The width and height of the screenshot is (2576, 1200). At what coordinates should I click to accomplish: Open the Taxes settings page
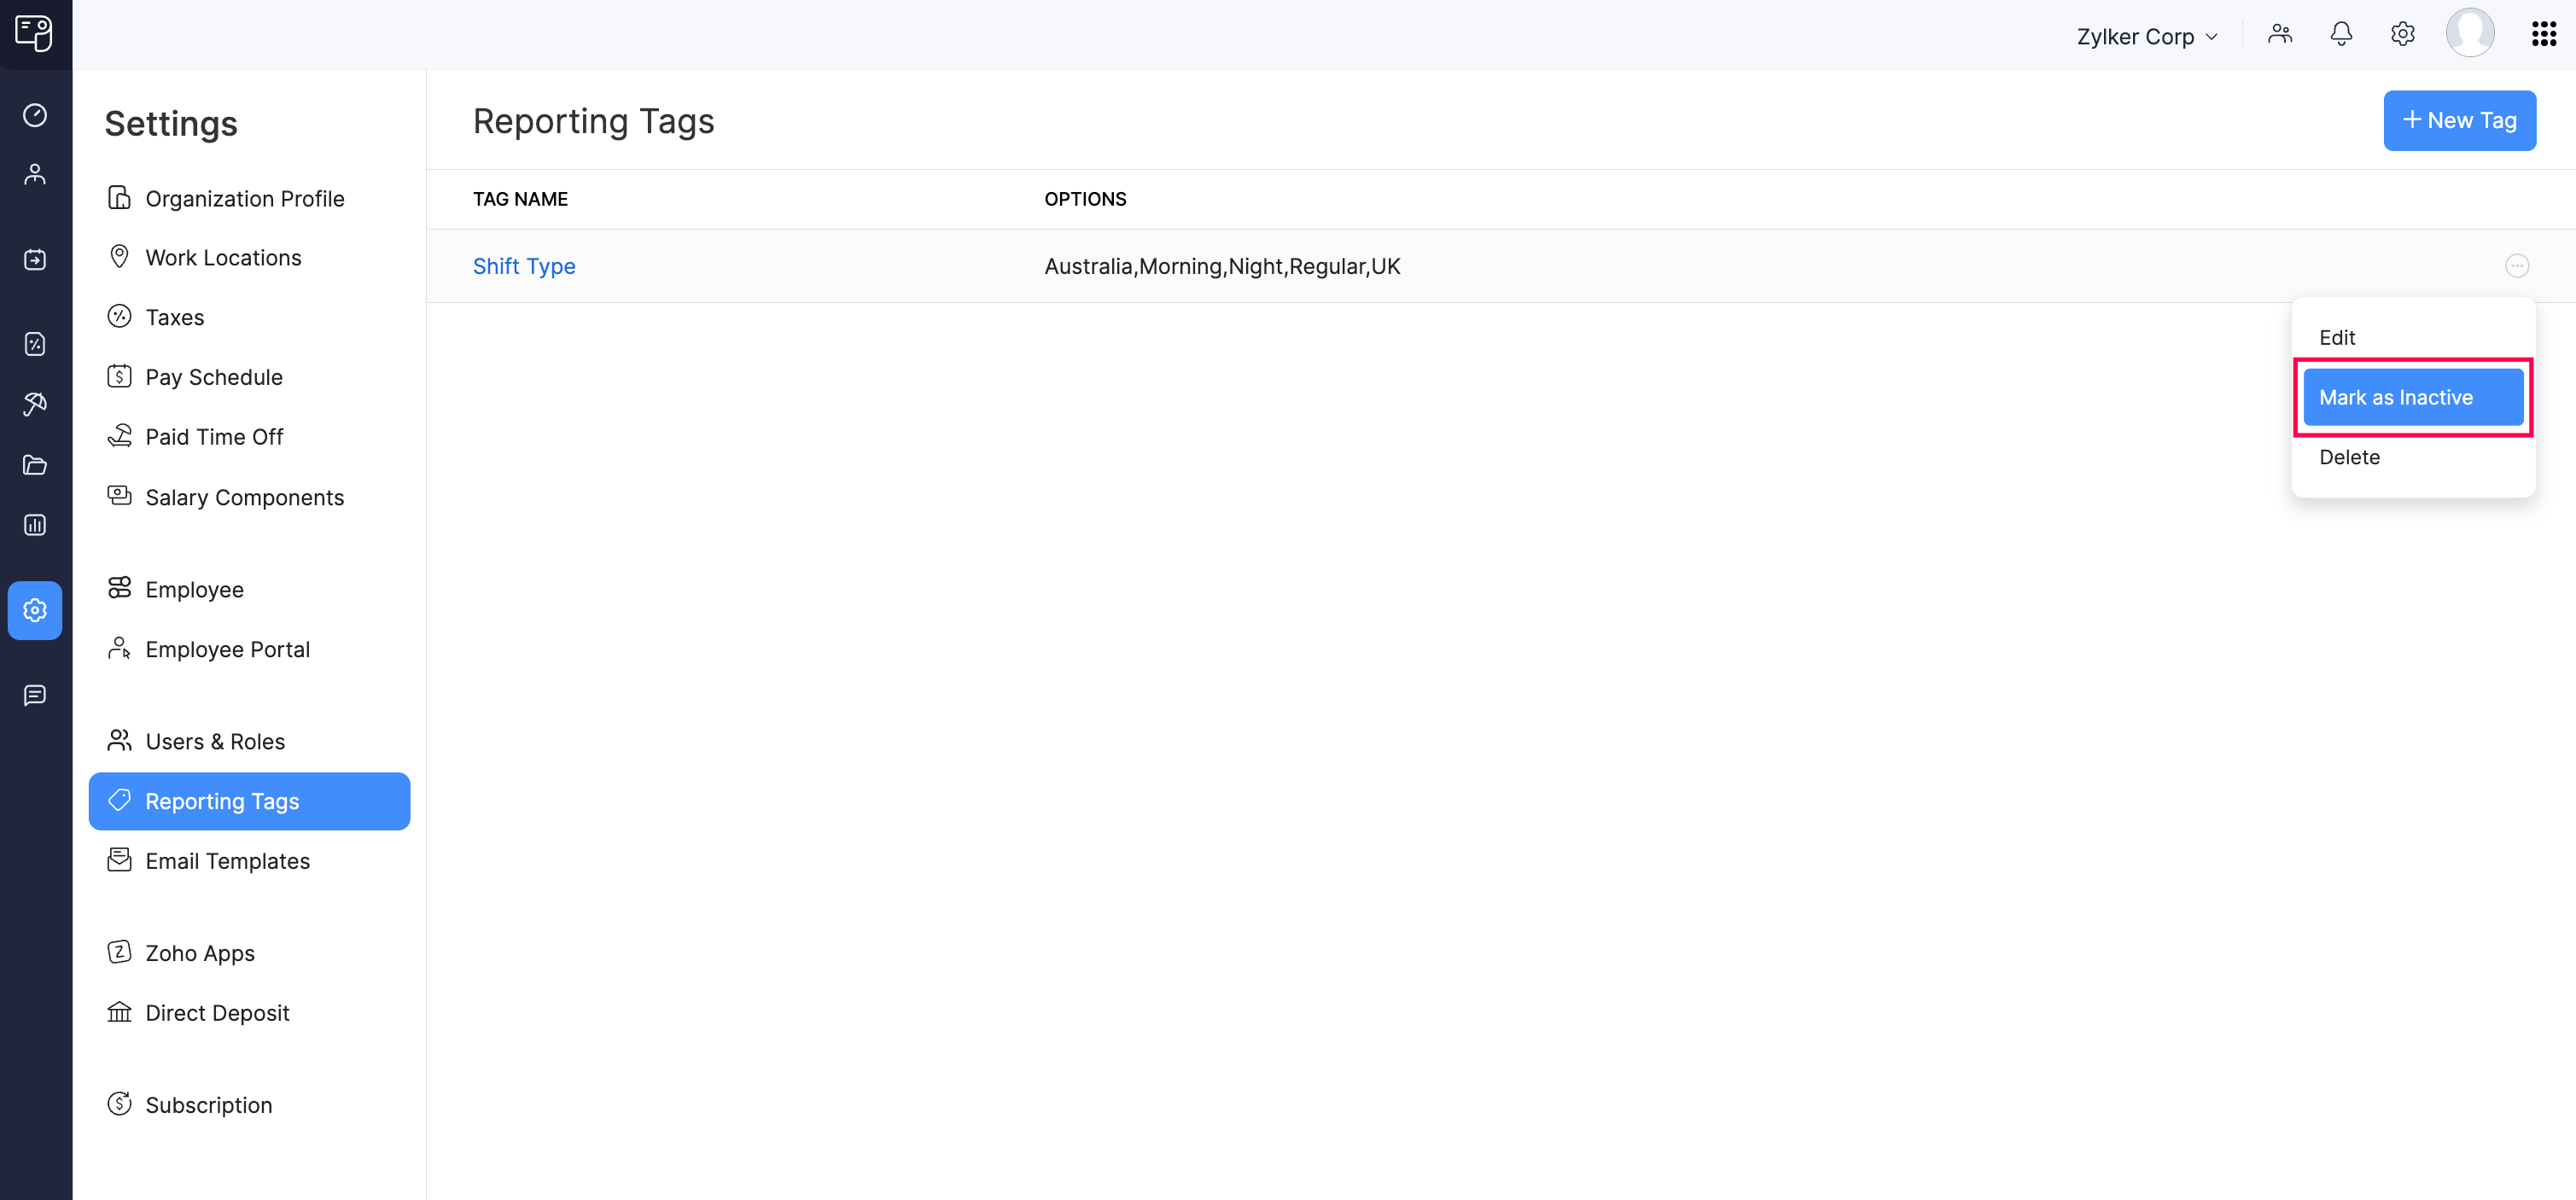pos(249,317)
